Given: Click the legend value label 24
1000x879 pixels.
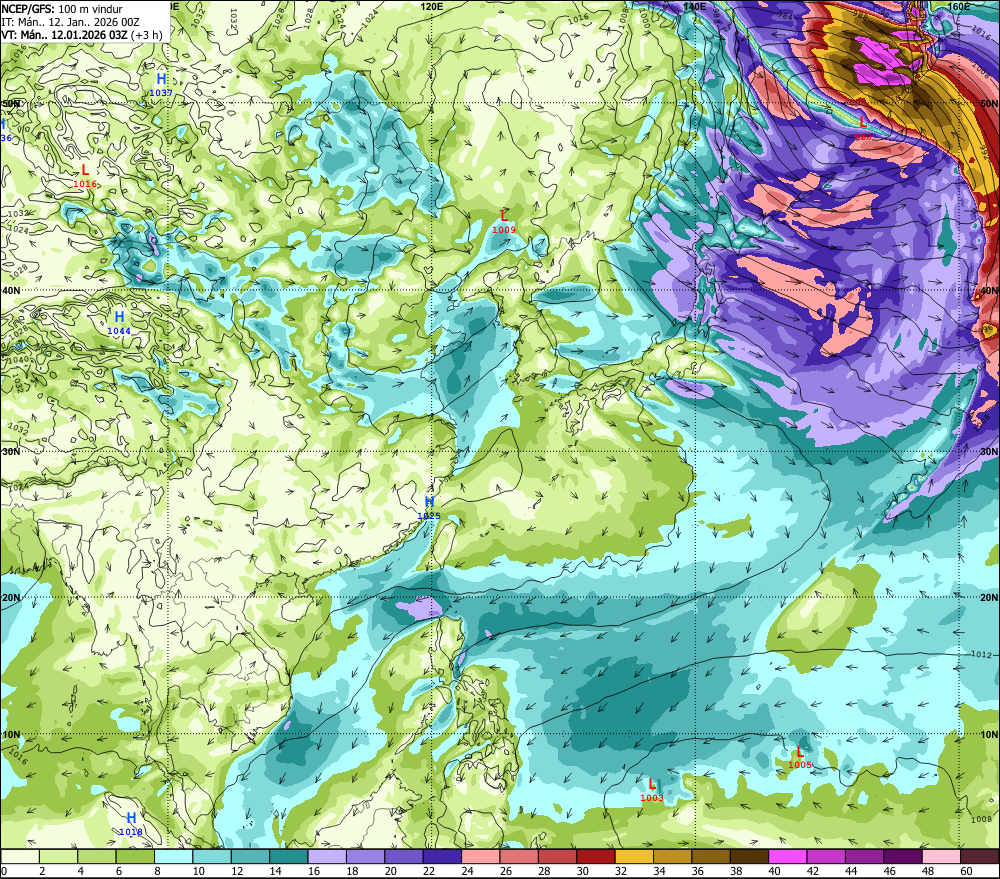Looking at the screenshot, I should [x=467, y=871].
